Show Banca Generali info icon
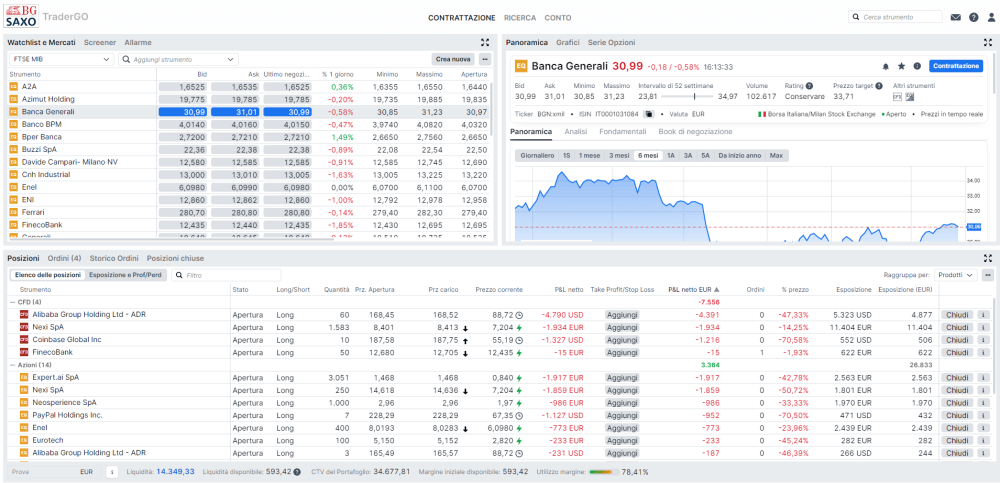The height and width of the screenshot is (483, 1000). [x=917, y=66]
